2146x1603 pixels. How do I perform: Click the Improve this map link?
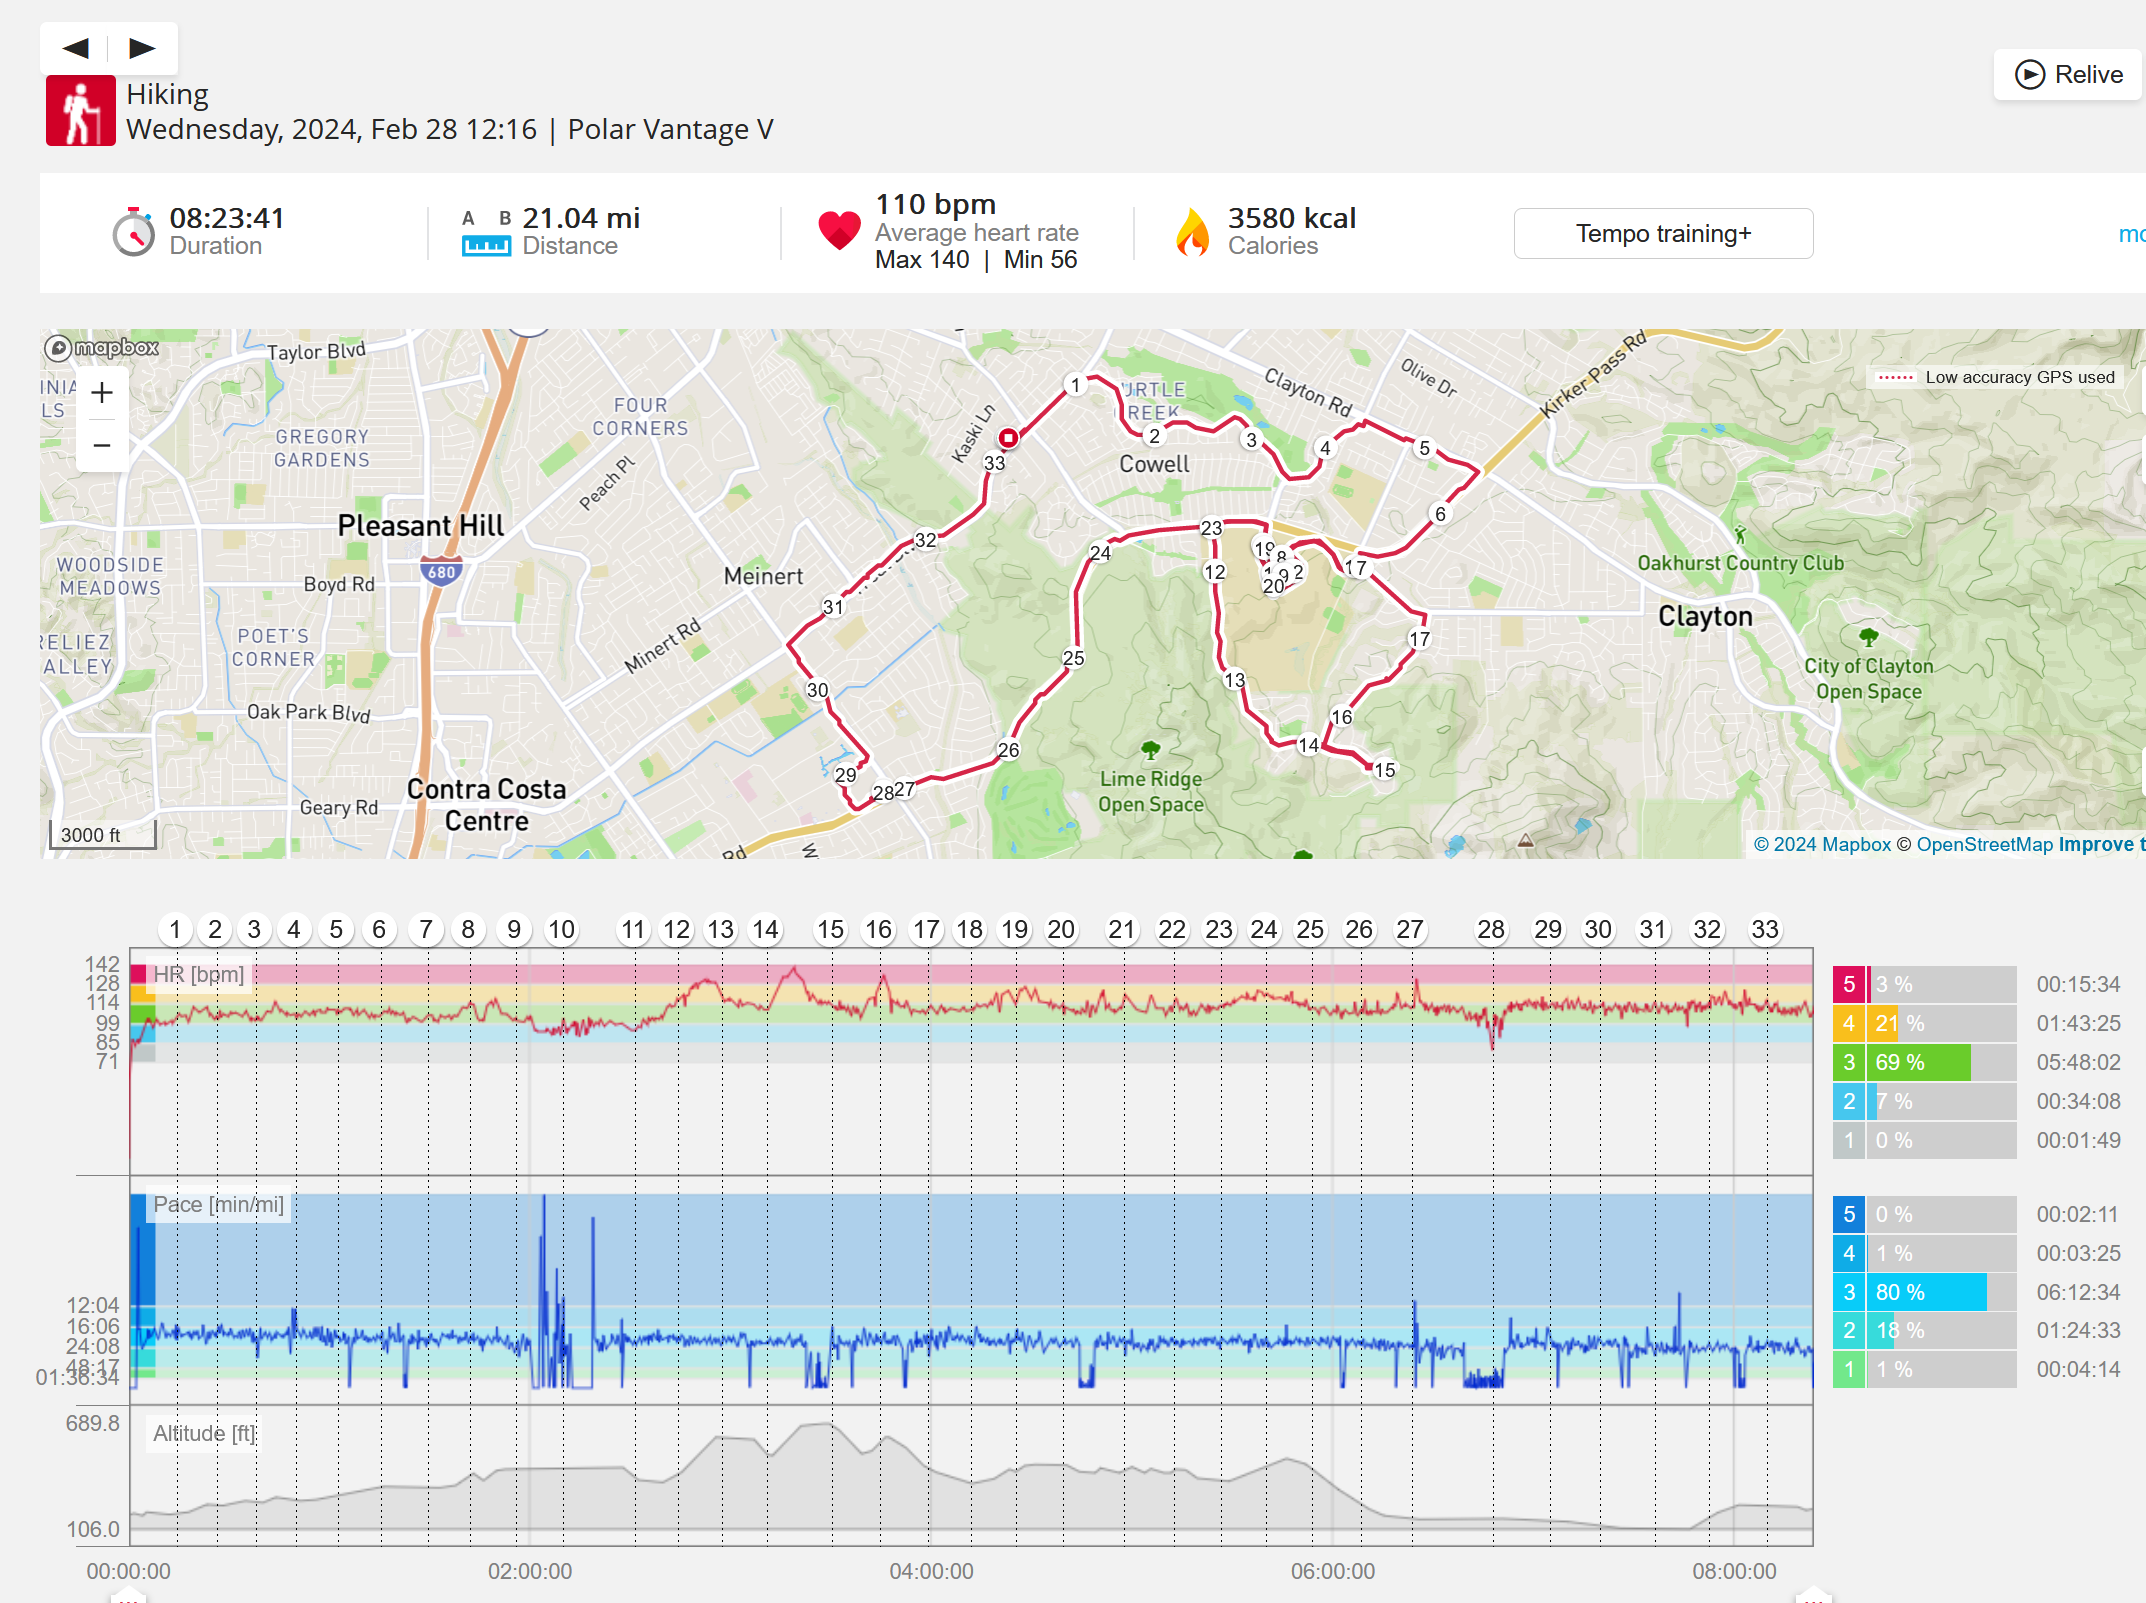tap(2100, 845)
